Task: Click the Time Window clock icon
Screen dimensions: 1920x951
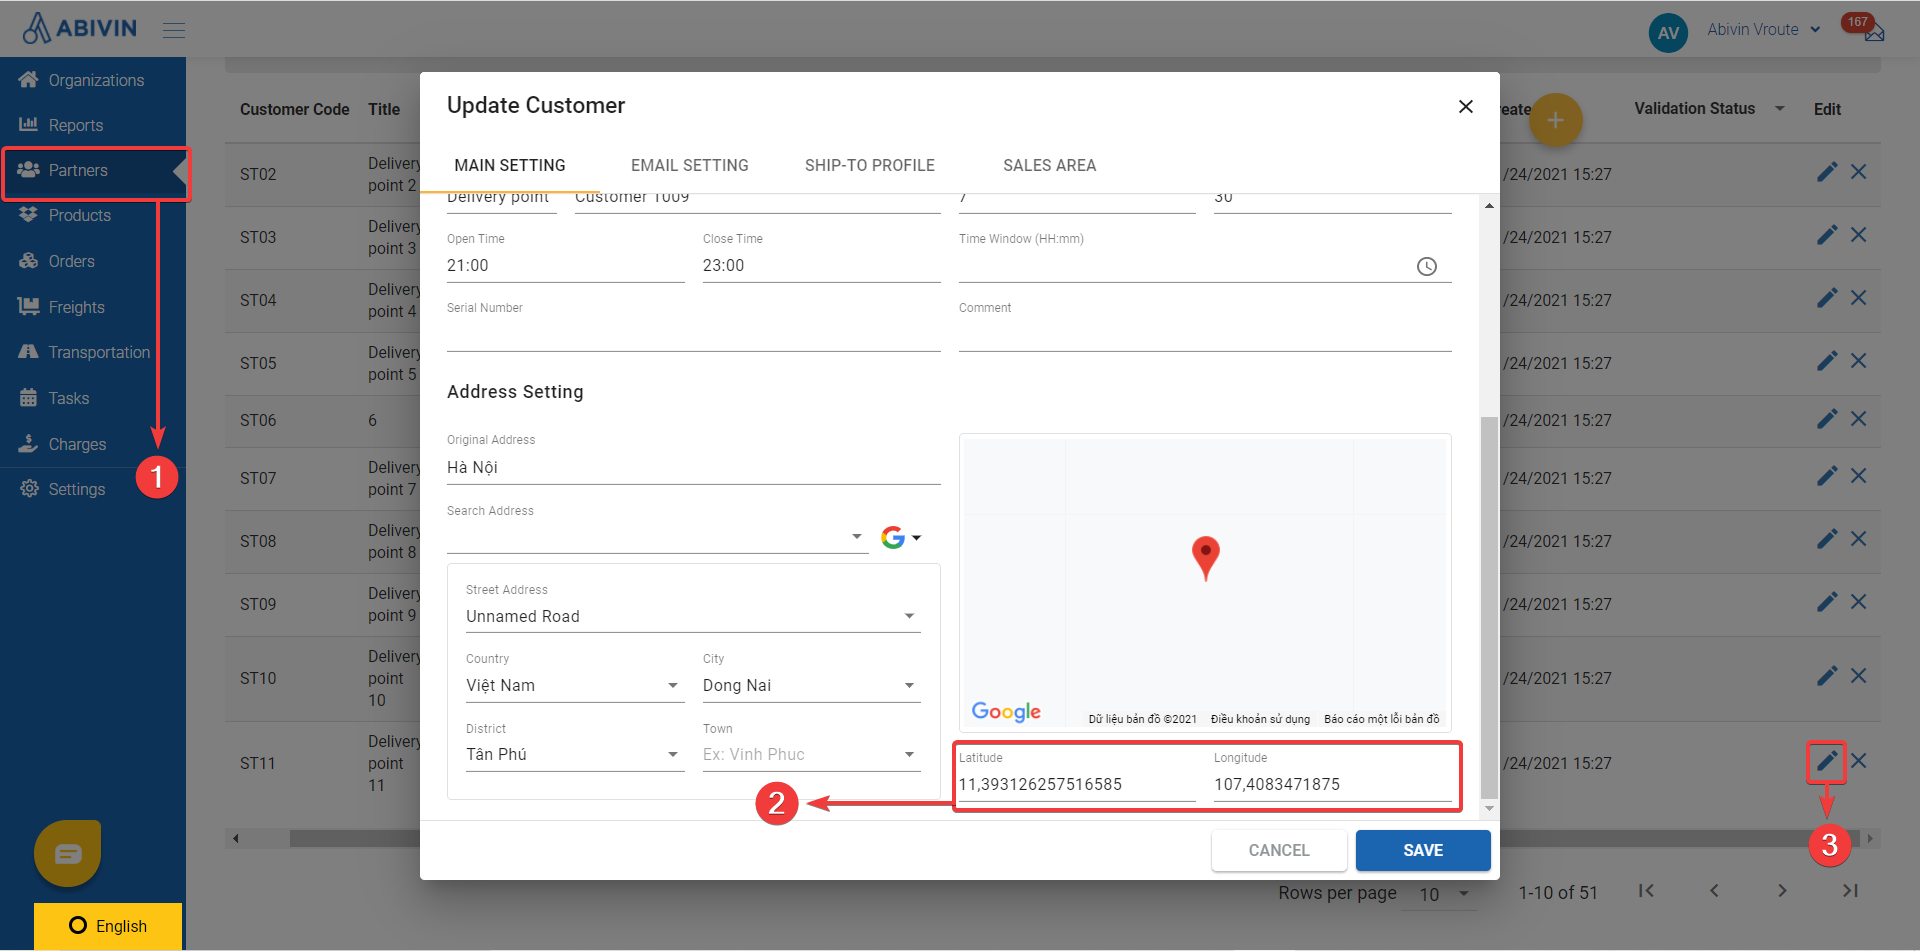Action: tap(1427, 266)
